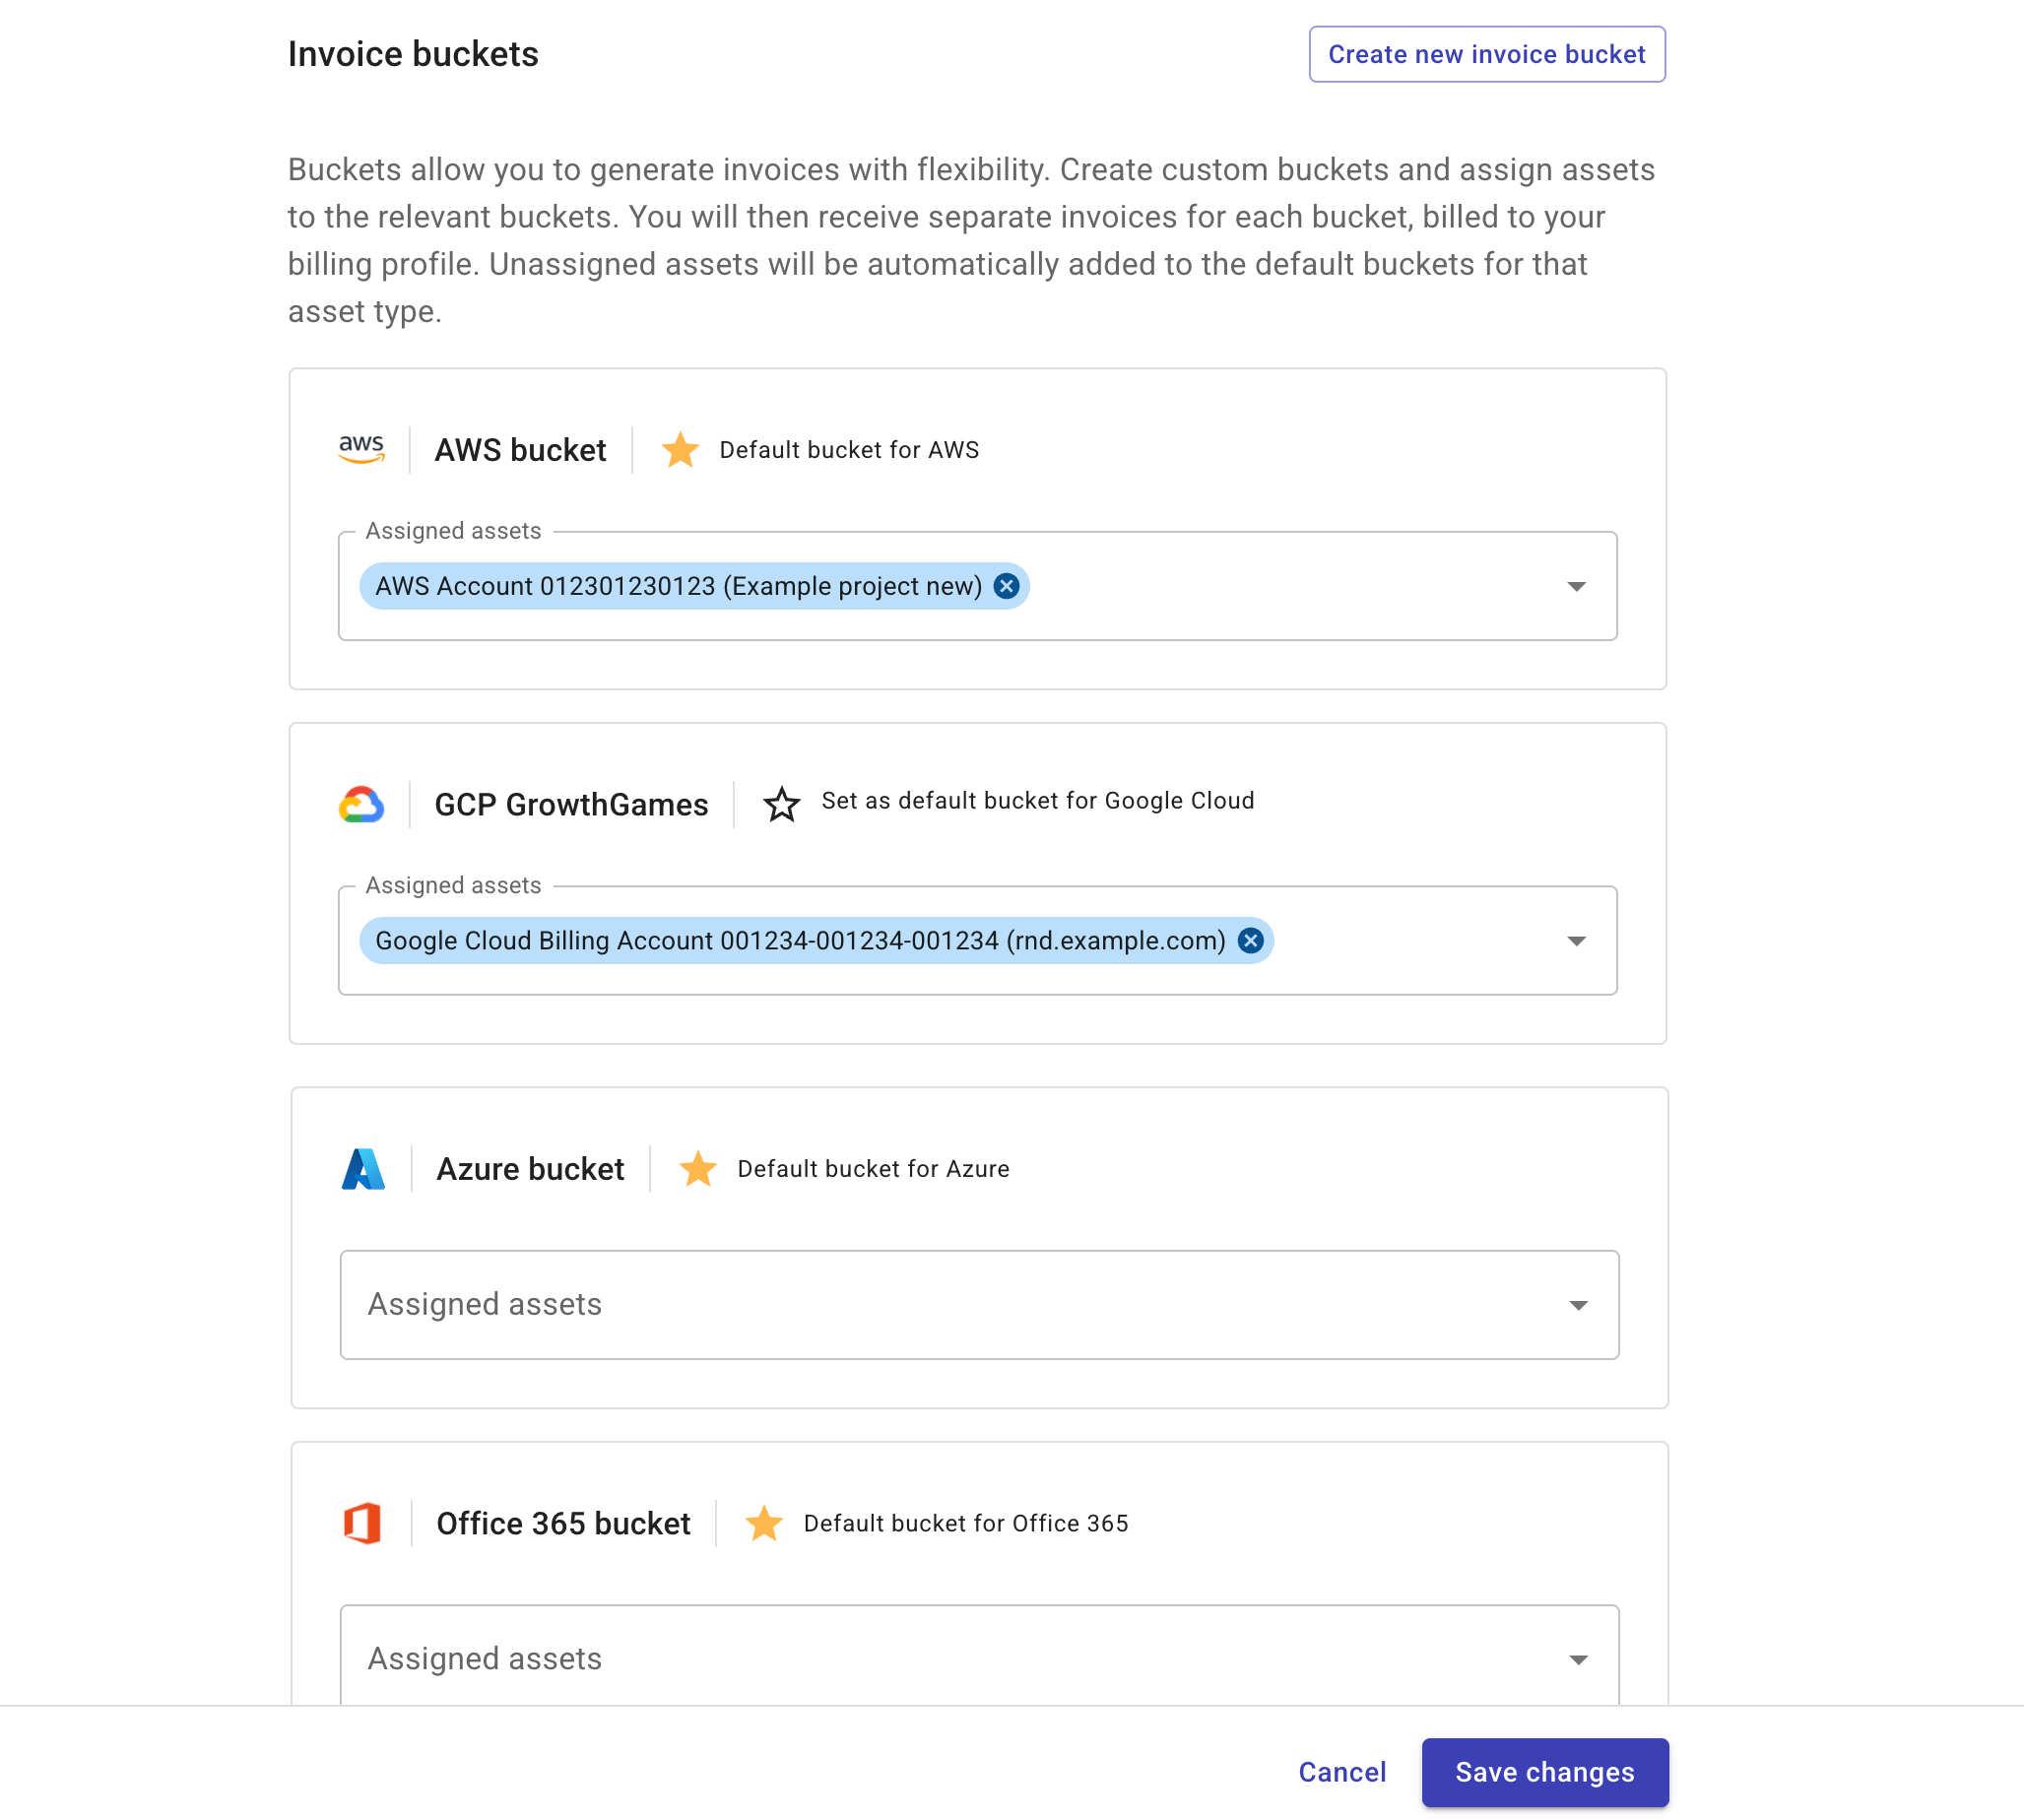Remove Google Cloud Billing Account chip
This screenshot has width=2024, height=1820.
click(x=1250, y=940)
